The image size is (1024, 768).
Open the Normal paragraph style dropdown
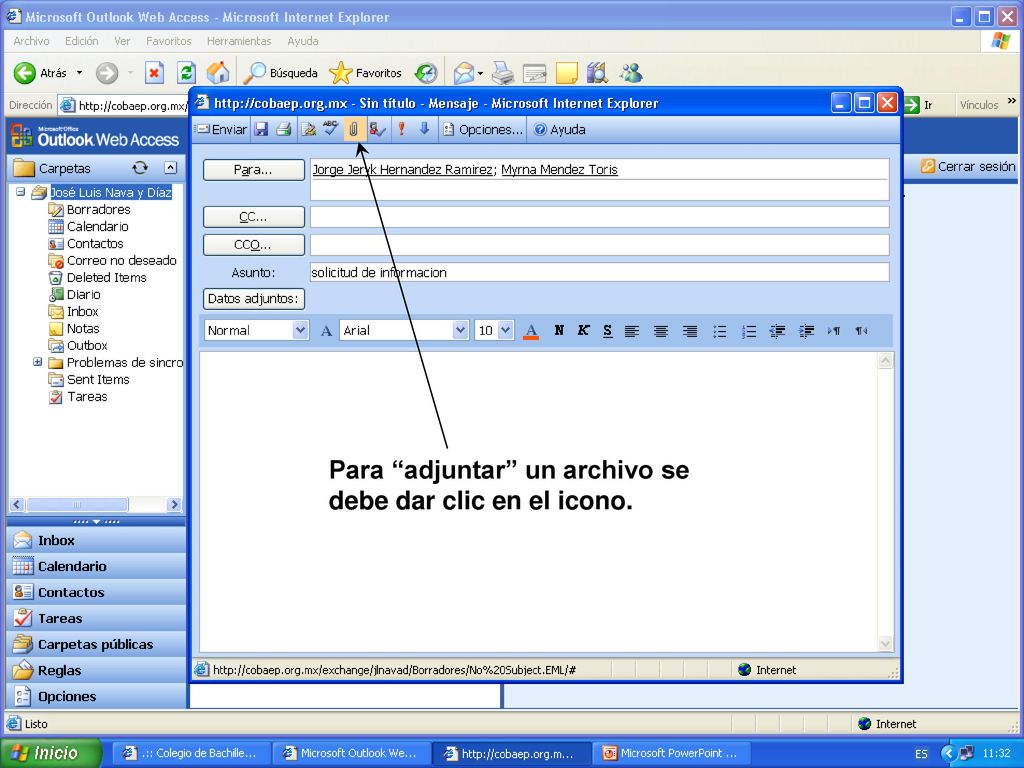(x=300, y=330)
